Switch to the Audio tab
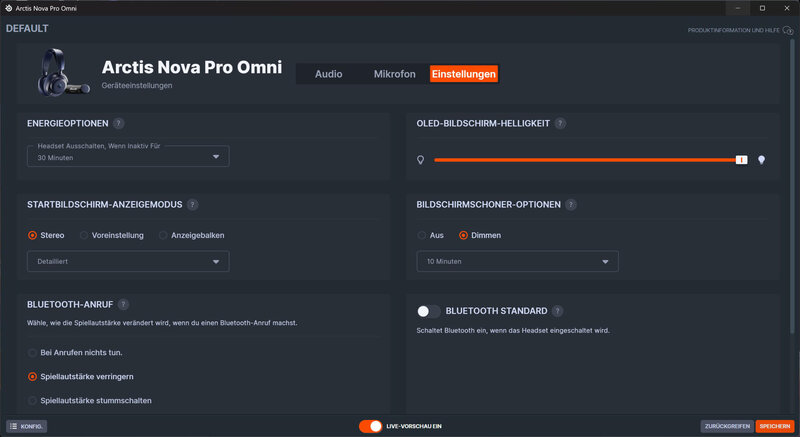This screenshot has width=800, height=437. (329, 74)
